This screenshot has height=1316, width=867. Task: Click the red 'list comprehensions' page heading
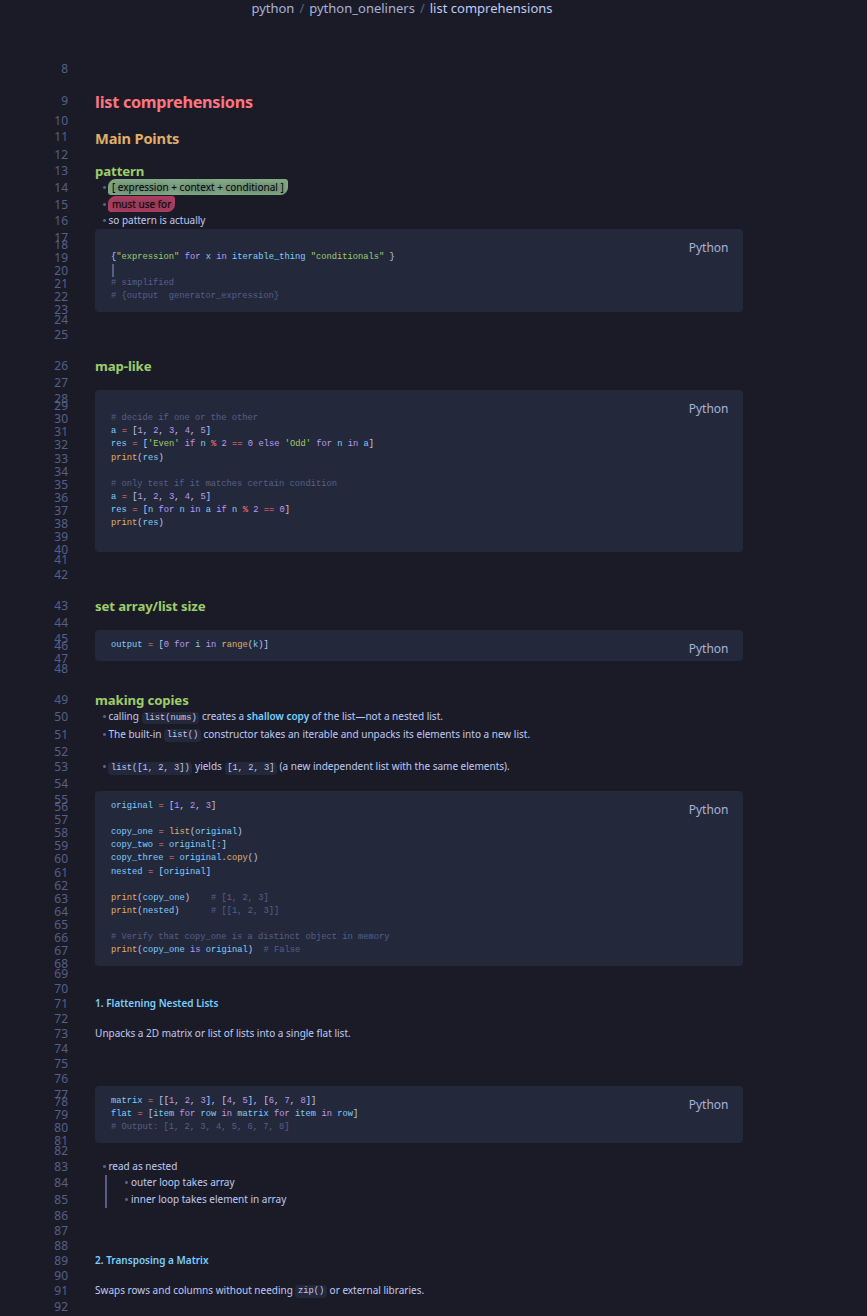(174, 102)
